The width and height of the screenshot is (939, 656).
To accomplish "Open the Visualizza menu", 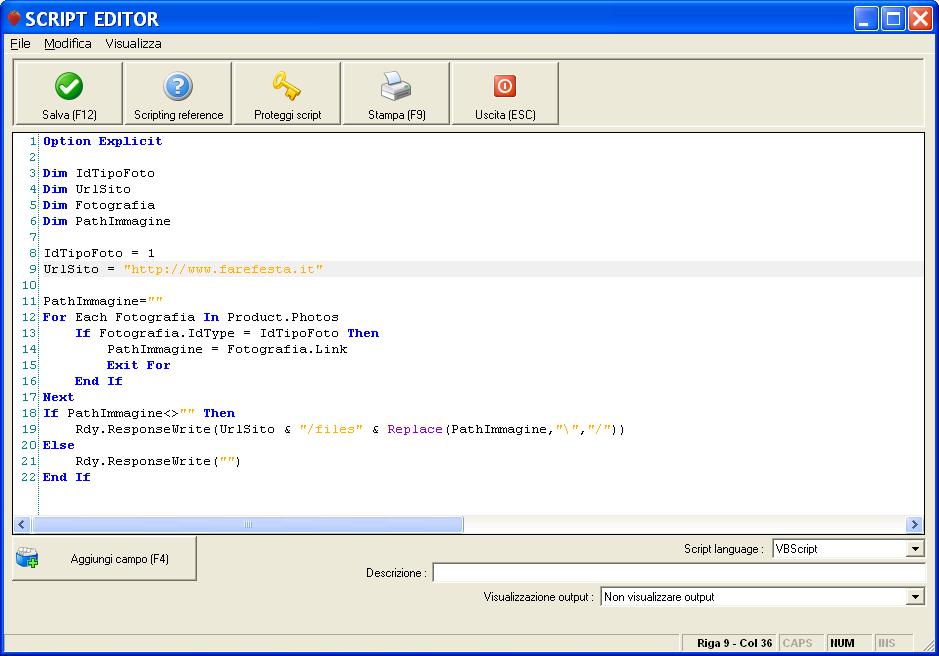I will [133, 44].
